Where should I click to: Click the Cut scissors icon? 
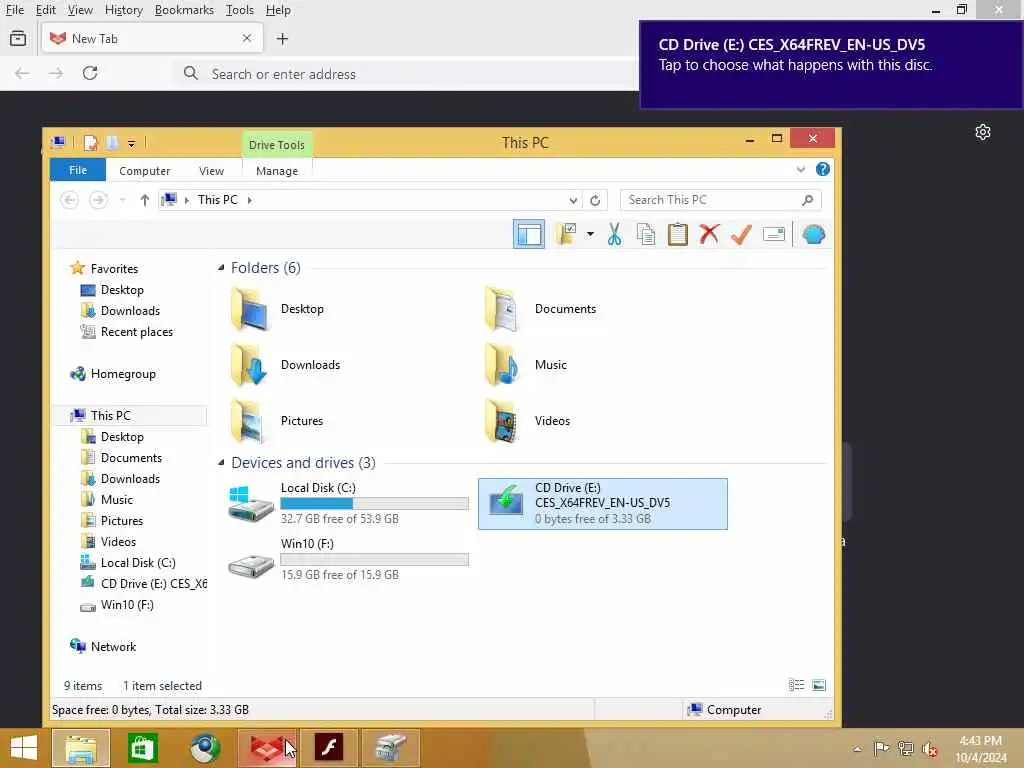point(614,234)
